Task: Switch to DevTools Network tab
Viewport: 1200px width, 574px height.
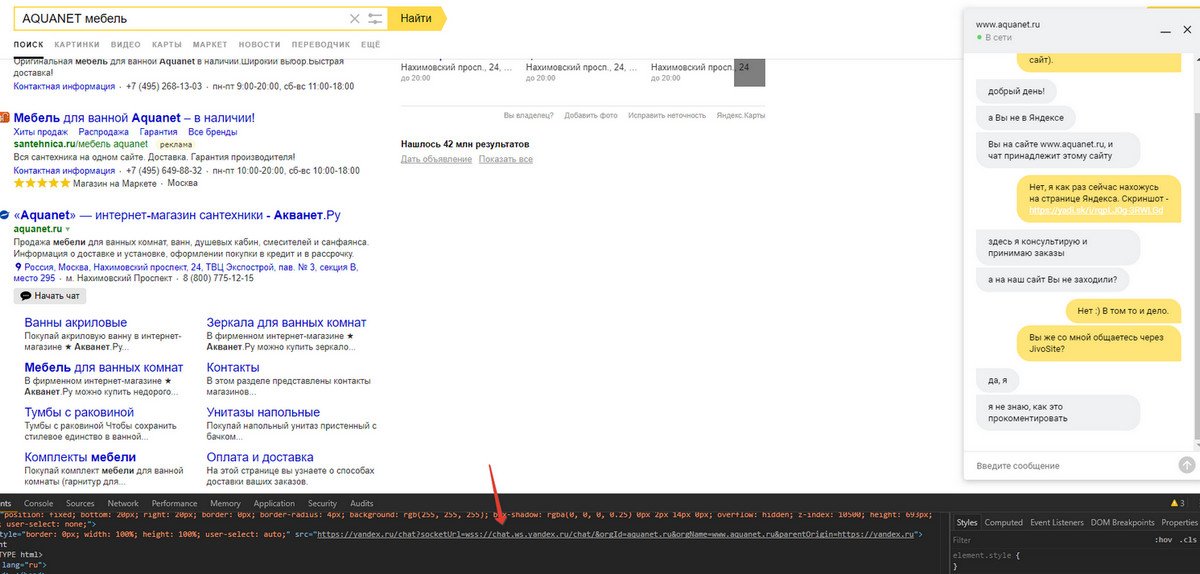Action: point(123,503)
